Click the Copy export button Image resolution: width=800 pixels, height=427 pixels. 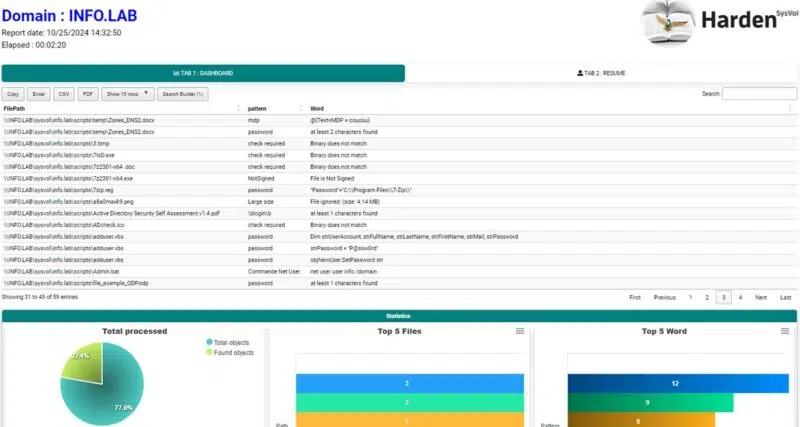(x=13, y=94)
